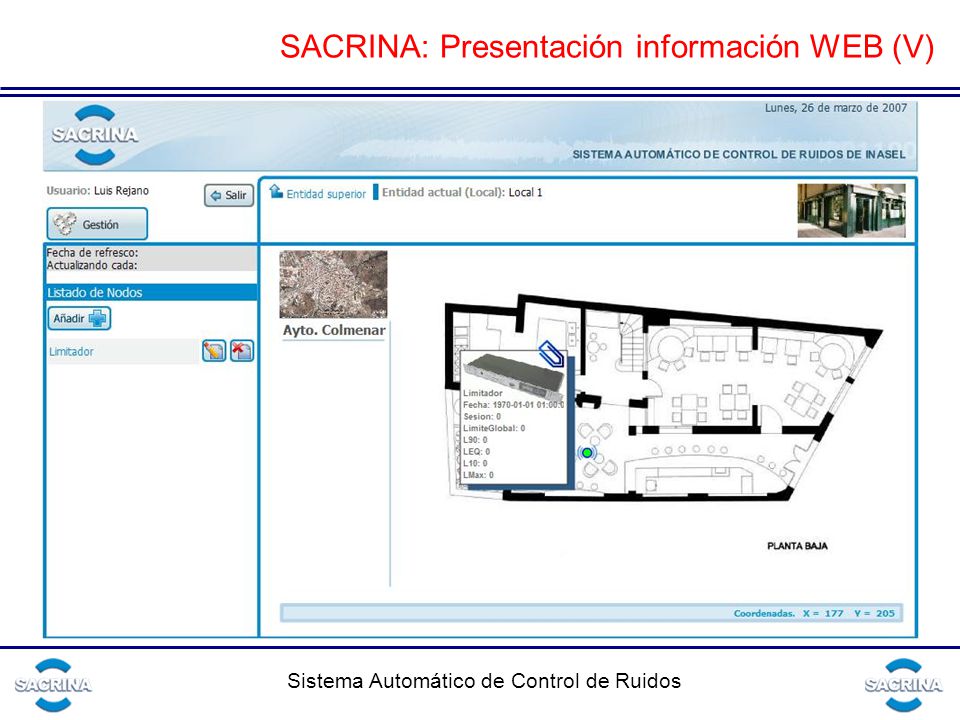Click the PLANTA BAJA floor label
This screenshot has height=720, width=960.
(797, 546)
